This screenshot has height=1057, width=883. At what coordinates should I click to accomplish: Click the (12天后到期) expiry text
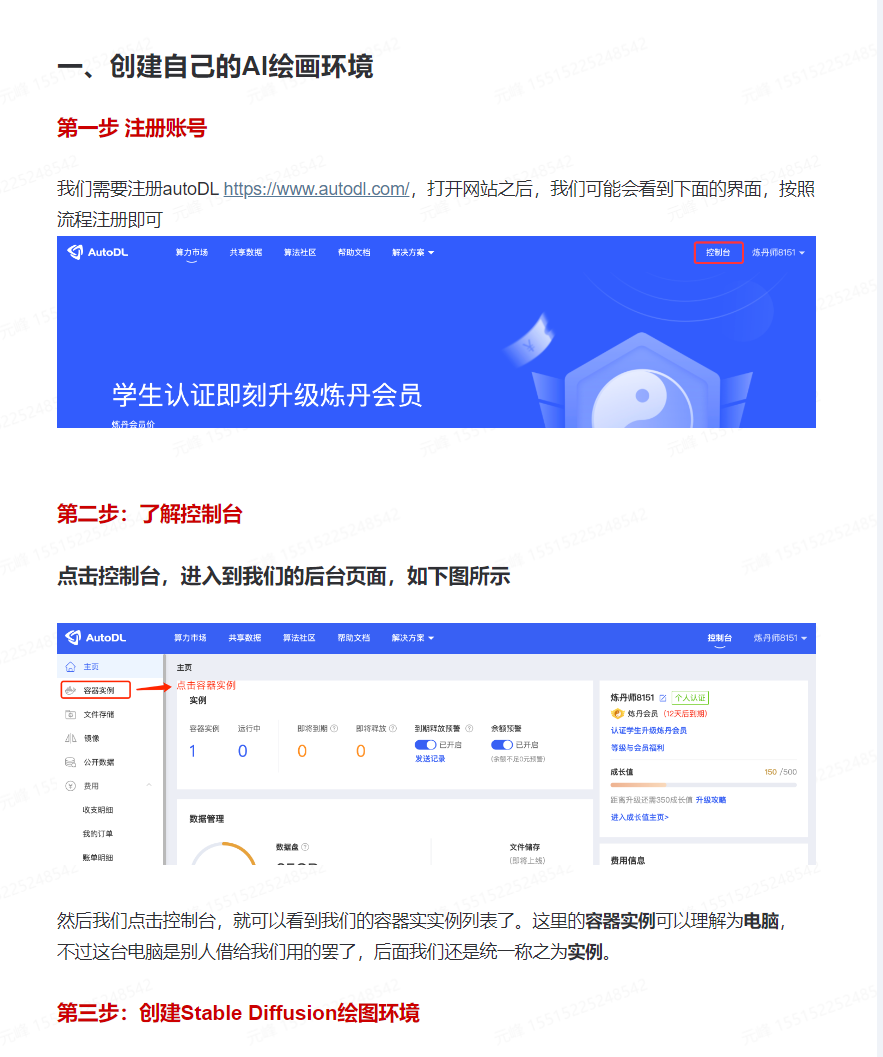pyautogui.click(x=685, y=713)
